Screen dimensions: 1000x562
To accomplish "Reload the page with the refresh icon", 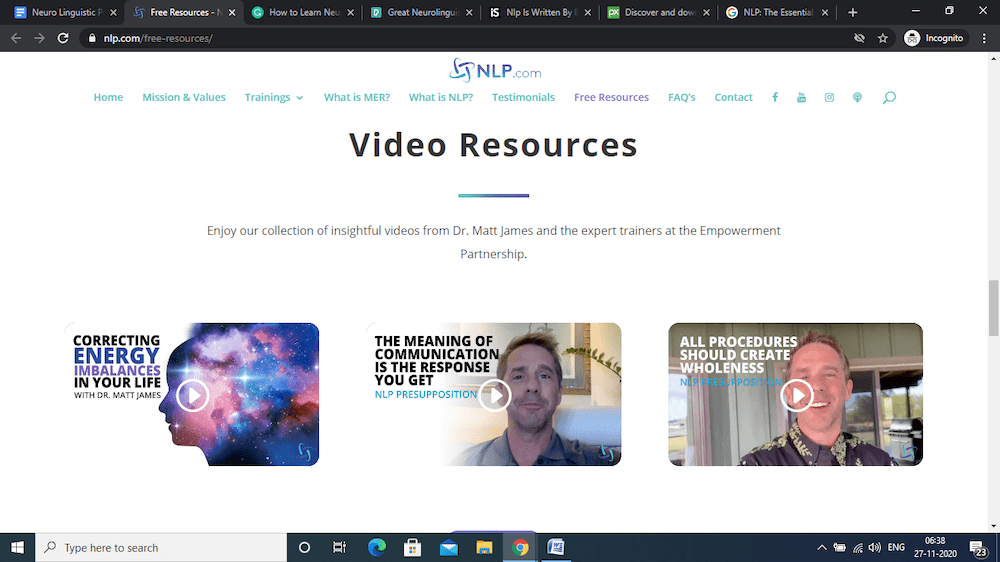I will pyautogui.click(x=63, y=38).
